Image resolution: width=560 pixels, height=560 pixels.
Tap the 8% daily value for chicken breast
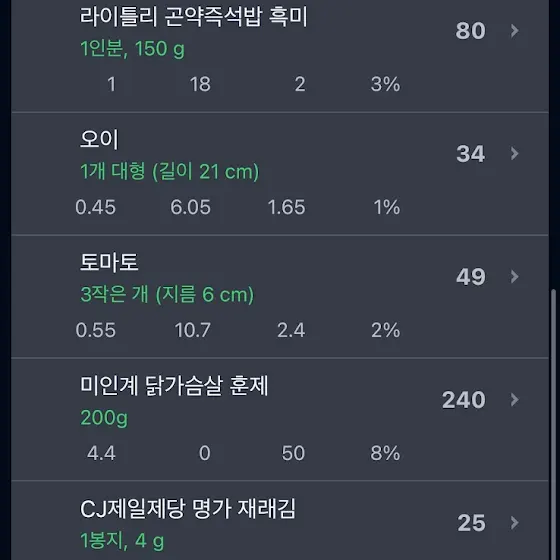coord(385,453)
